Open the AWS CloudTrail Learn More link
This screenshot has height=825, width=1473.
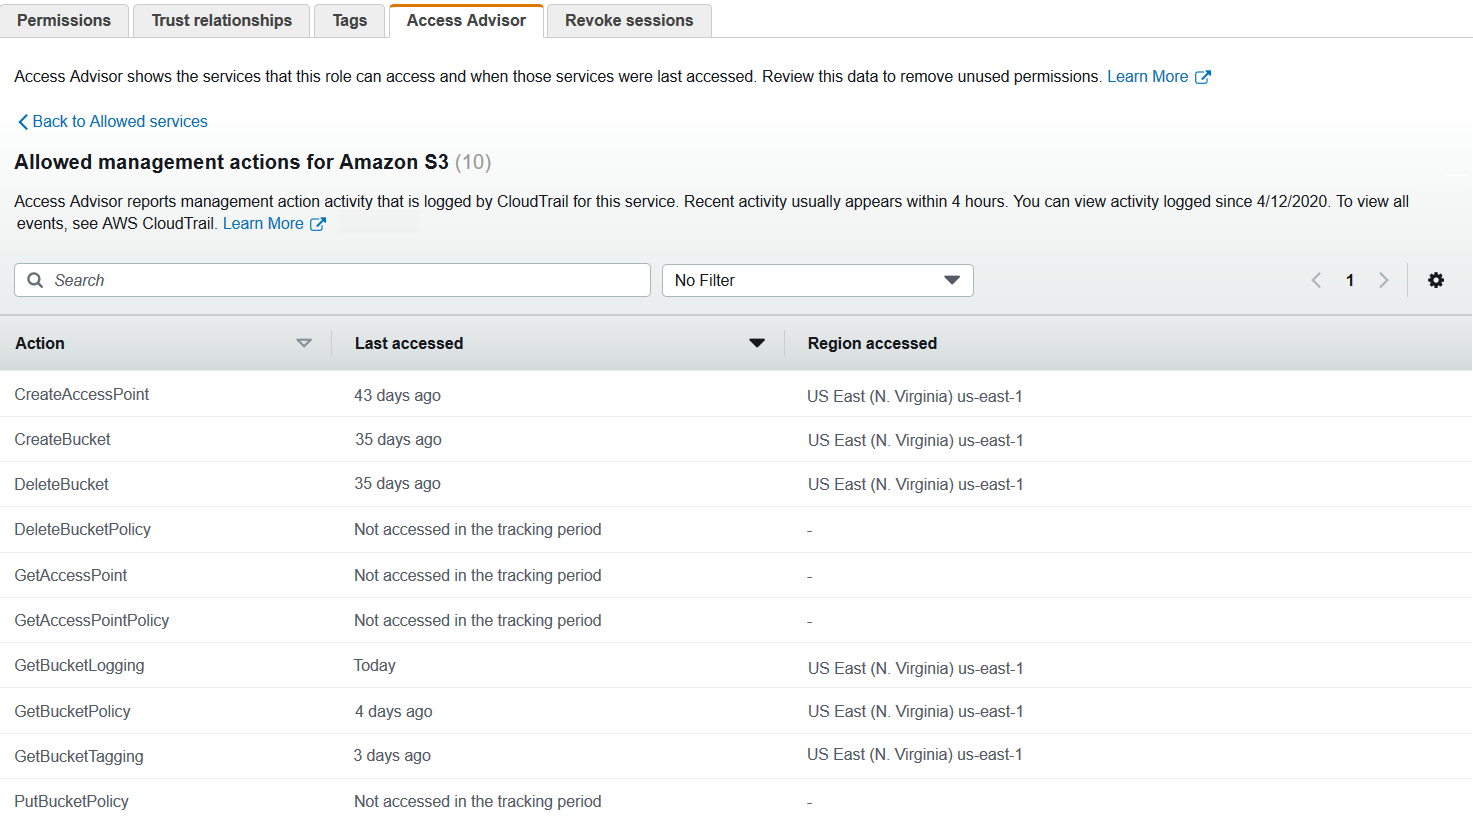tap(264, 223)
